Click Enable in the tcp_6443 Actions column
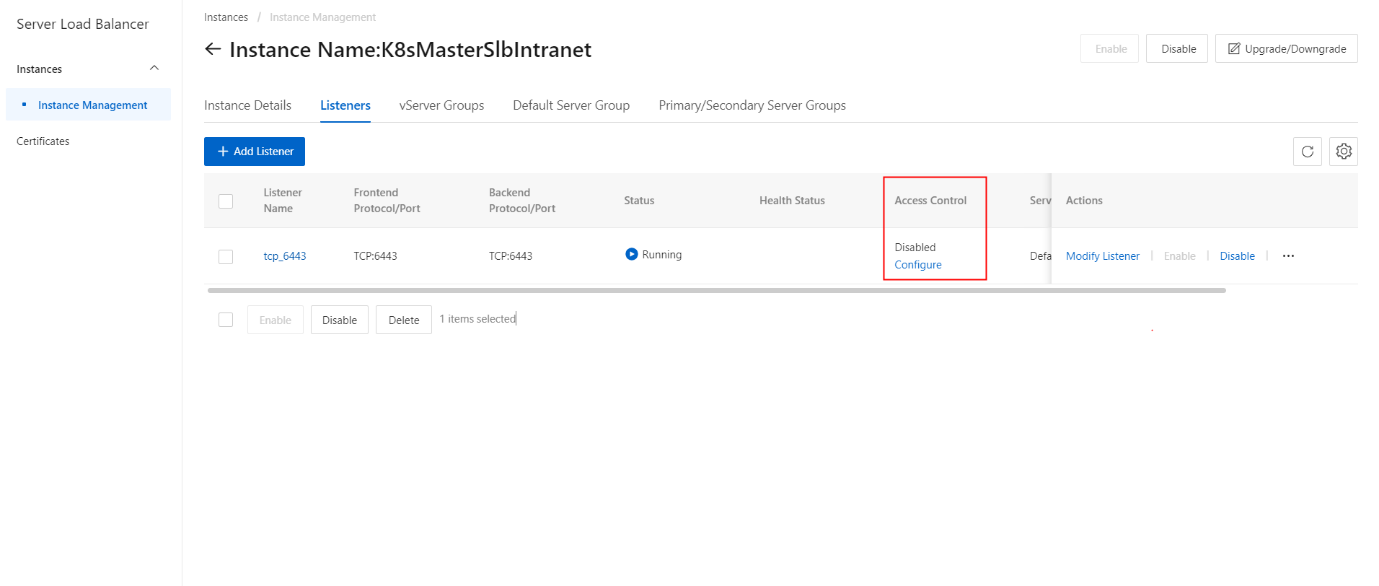 pyautogui.click(x=1179, y=256)
